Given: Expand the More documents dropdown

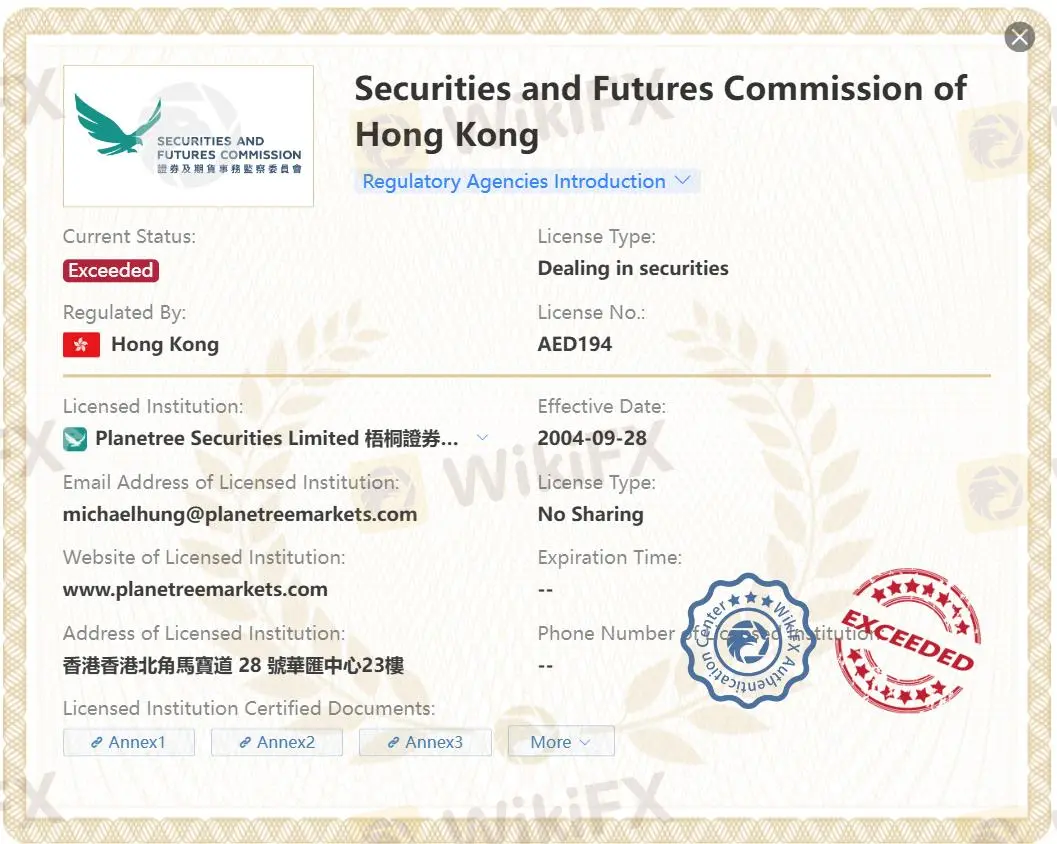Looking at the screenshot, I should (x=561, y=742).
